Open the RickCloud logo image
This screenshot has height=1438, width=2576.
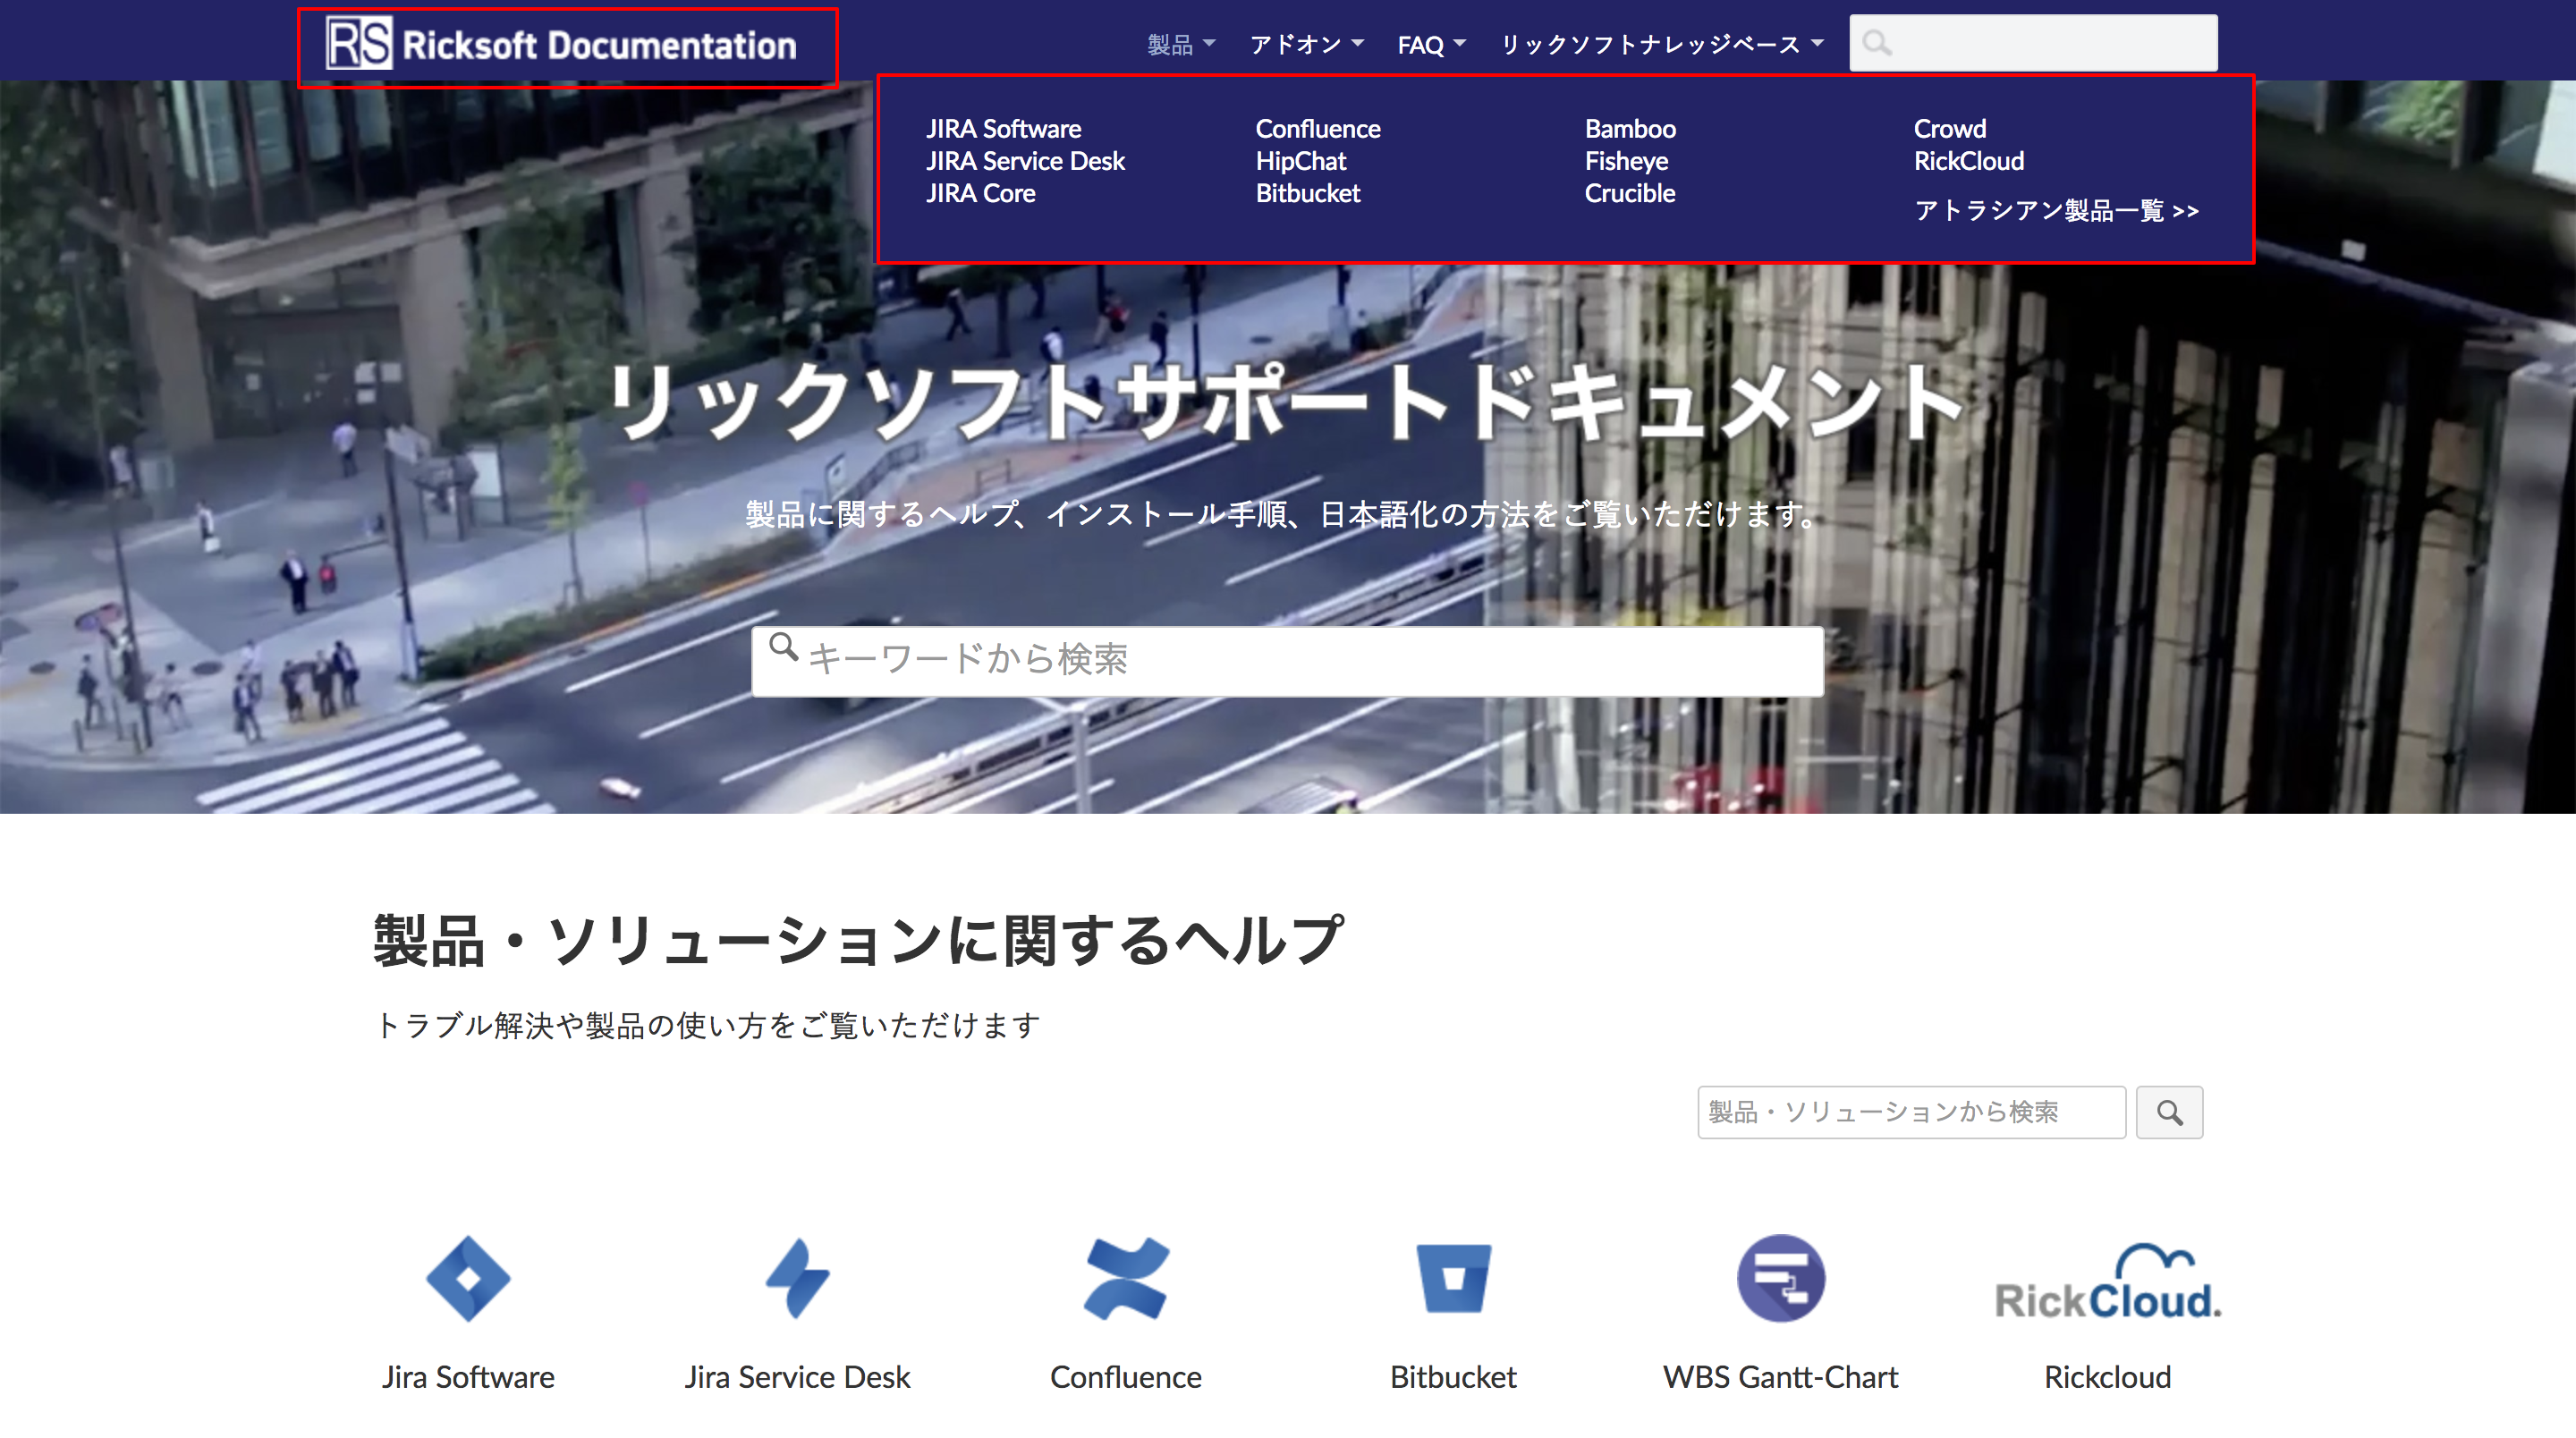(2108, 1282)
